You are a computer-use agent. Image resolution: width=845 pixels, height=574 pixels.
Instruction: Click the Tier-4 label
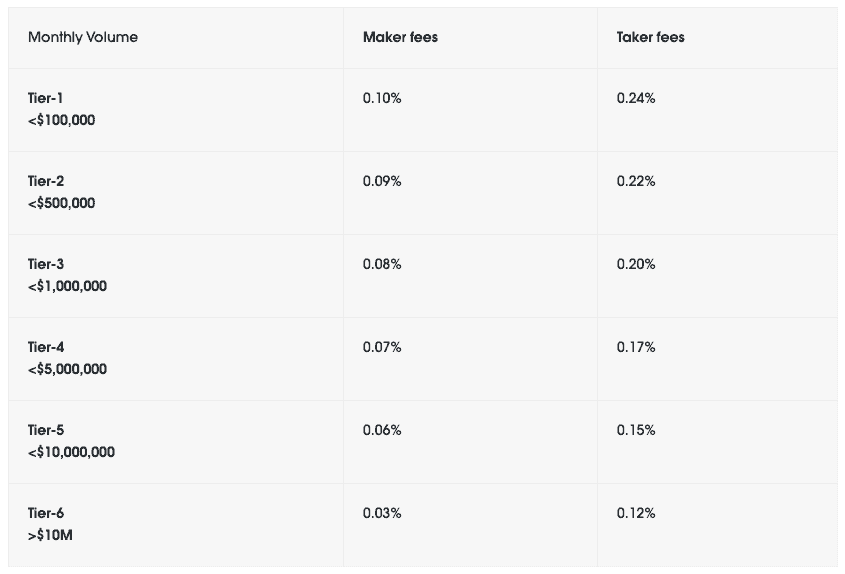[46, 347]
